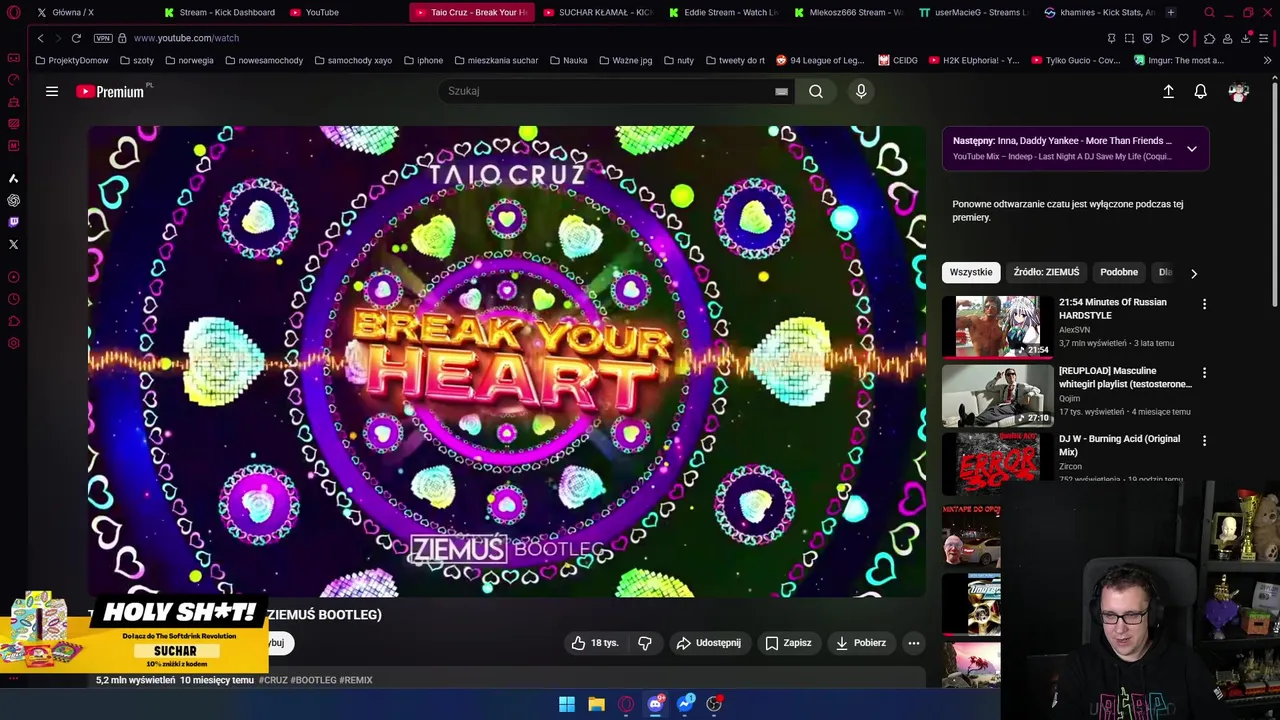Expand the Następny playlist panel chevron

pyautogui.click(x=1192, y=149)
